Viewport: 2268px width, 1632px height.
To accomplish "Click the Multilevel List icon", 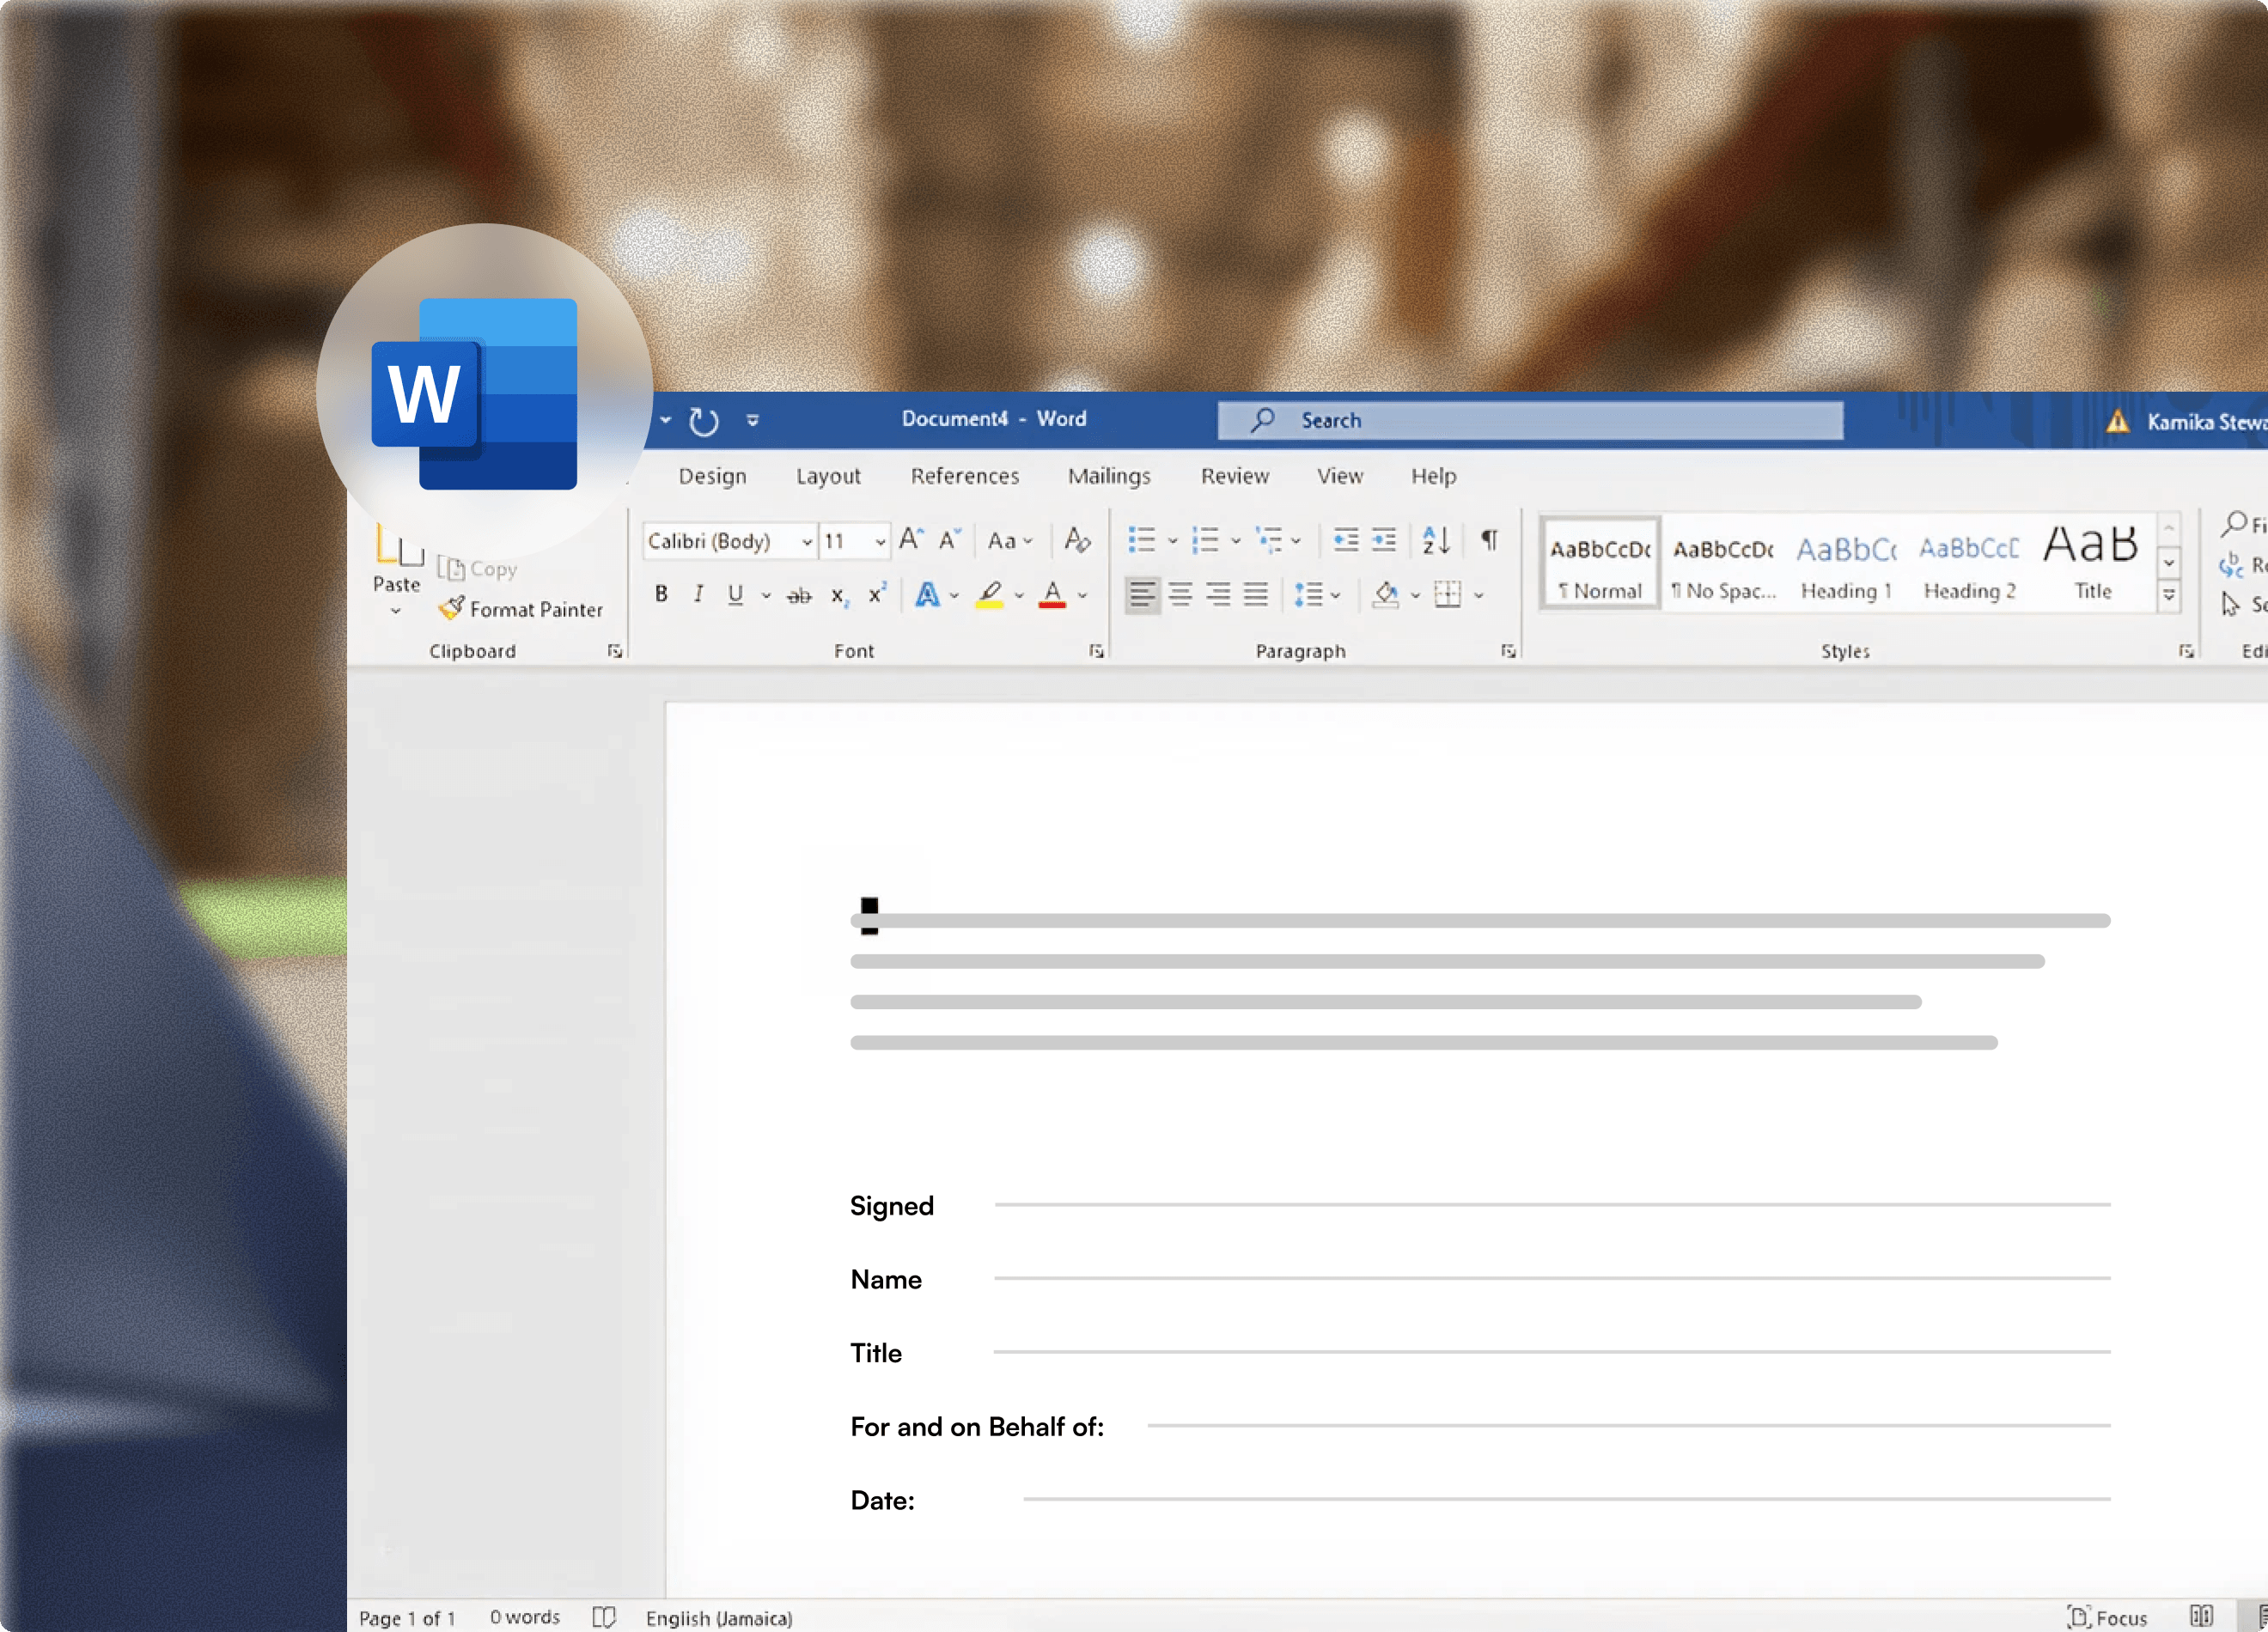I will [x=1270, y=540].
